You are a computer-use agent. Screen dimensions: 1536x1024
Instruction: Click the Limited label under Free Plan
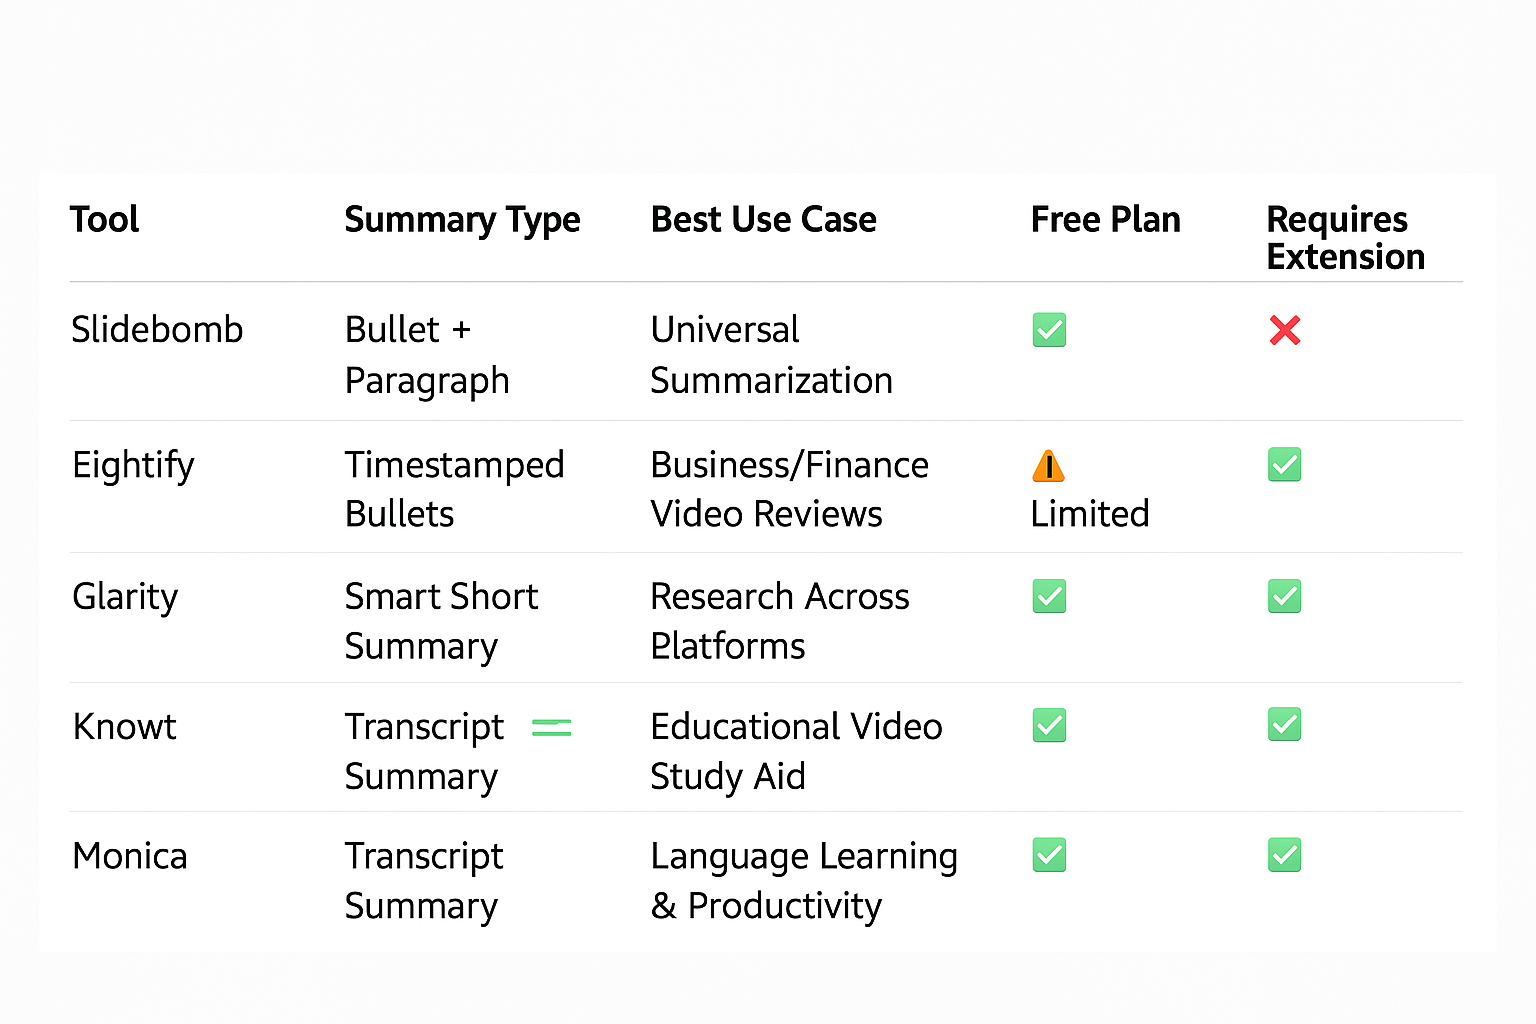[x=1089, y=514]
